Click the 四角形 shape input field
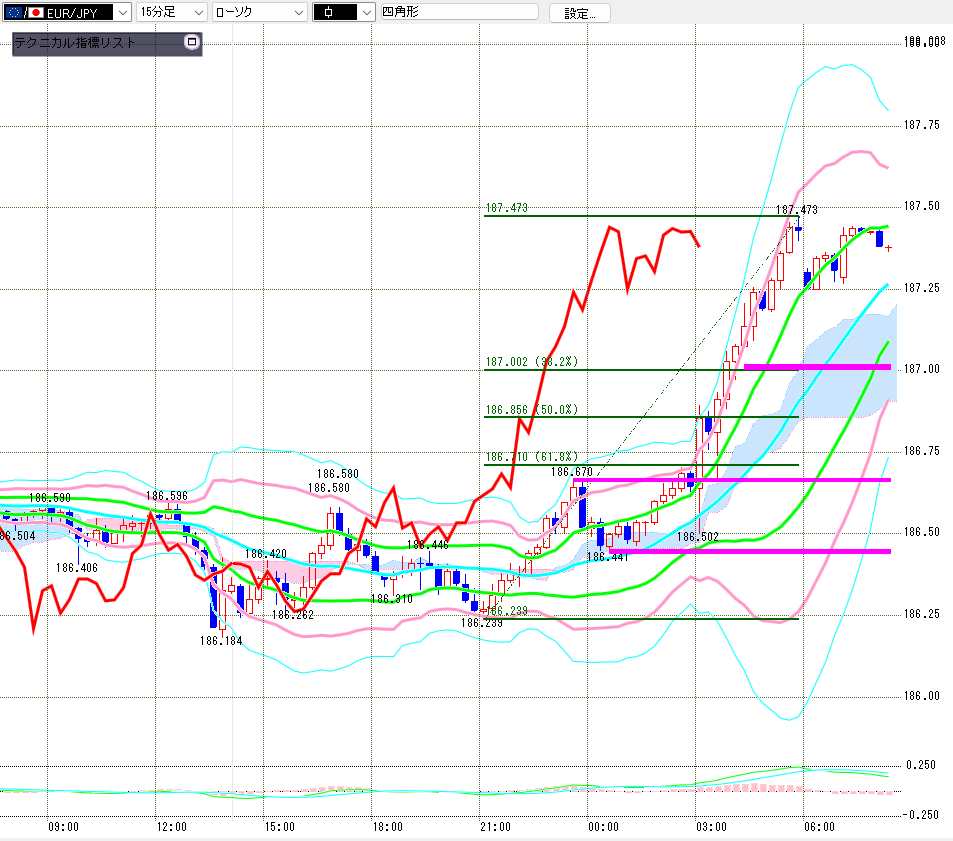 [459, 12]
